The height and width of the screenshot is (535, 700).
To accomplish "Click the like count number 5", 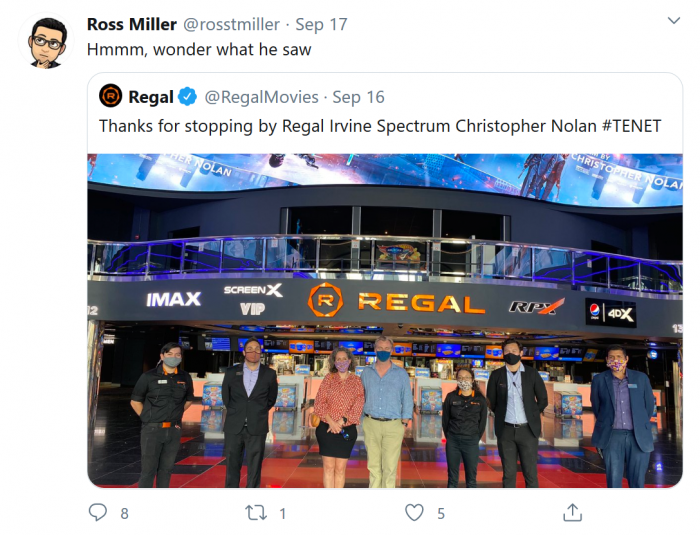I will pyautogui.click(x=441, y=513).
